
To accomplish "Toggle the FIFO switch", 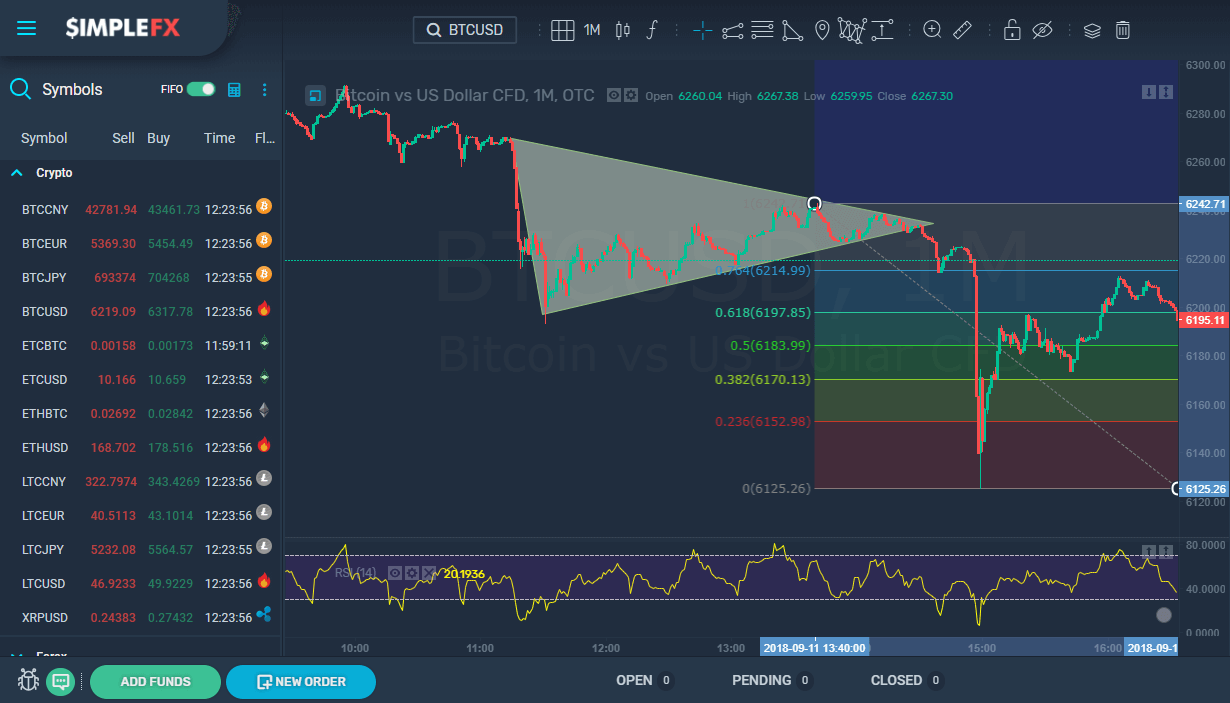I will [201, 89].
